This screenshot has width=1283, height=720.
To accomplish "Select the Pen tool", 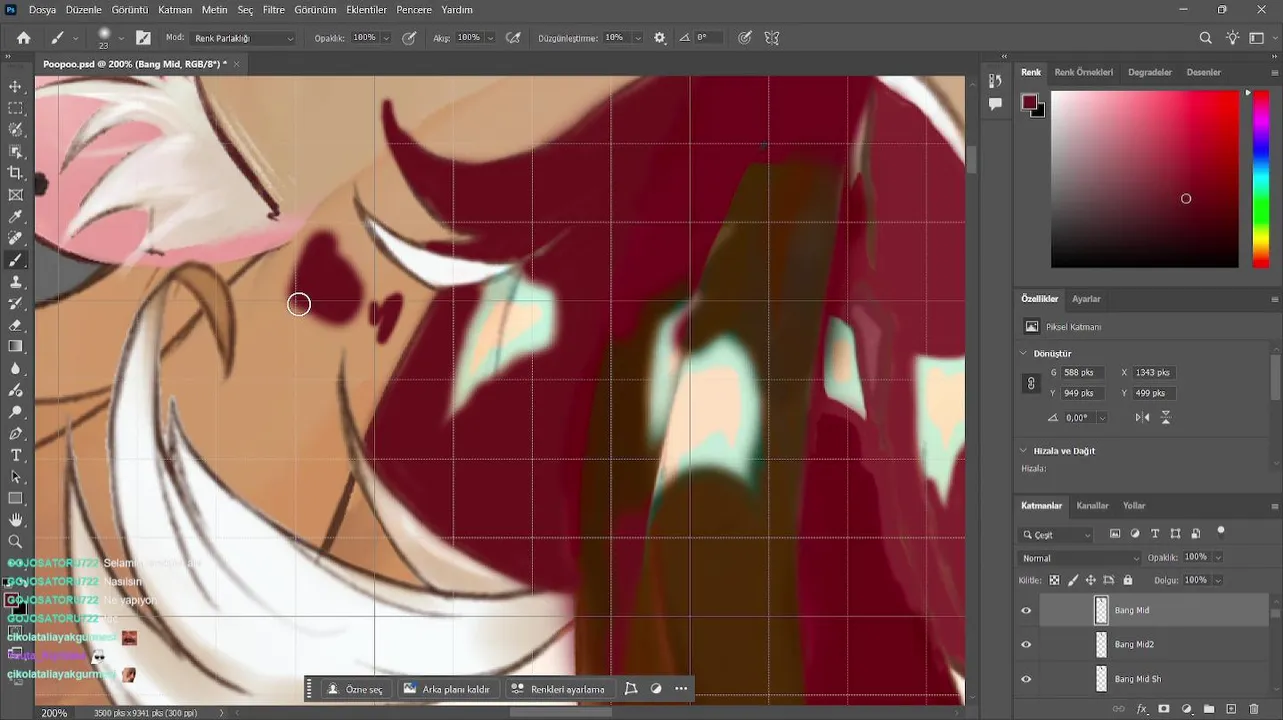I will coord(15,433).
